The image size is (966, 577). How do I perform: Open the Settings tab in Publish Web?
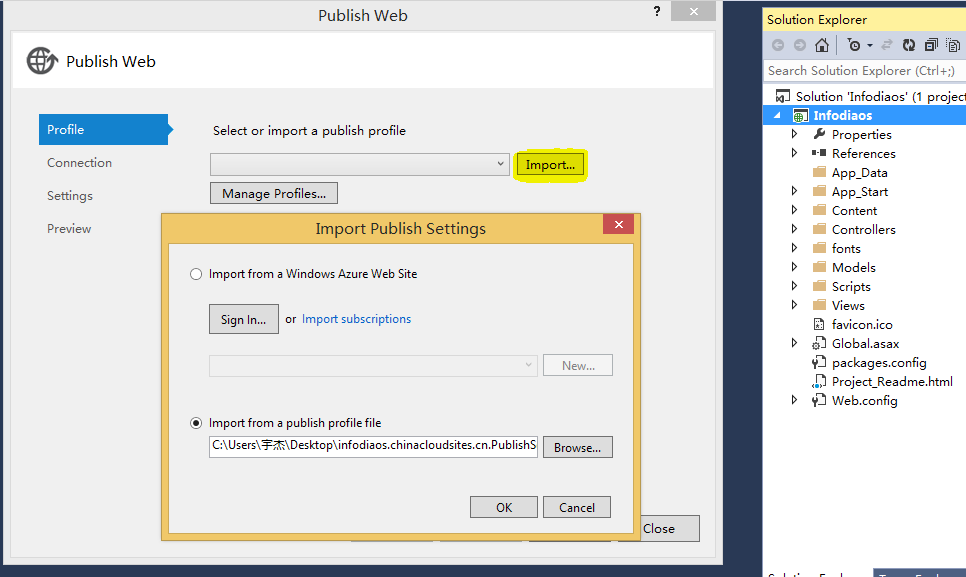coord(70,196)
